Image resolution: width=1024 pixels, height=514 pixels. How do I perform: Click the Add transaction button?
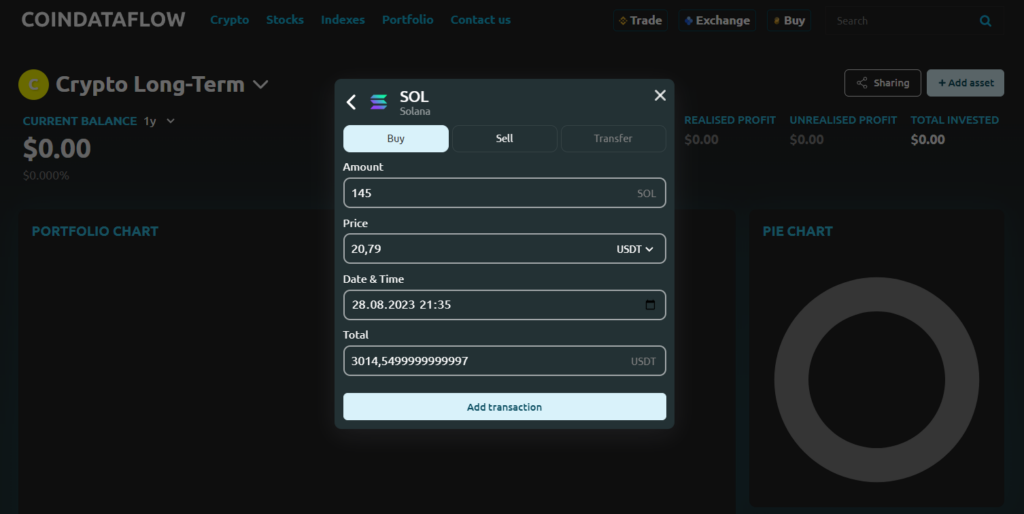click(504, 406)
